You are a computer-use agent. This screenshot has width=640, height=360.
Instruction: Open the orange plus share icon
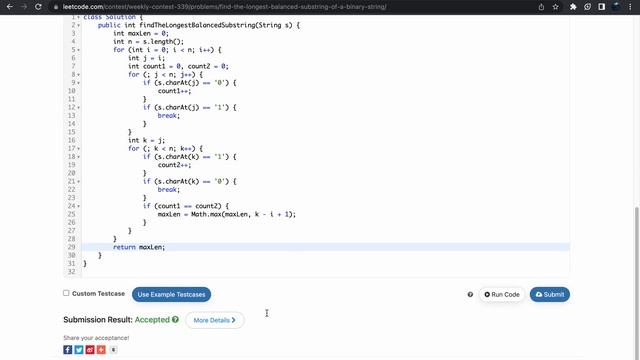(101, 350)
